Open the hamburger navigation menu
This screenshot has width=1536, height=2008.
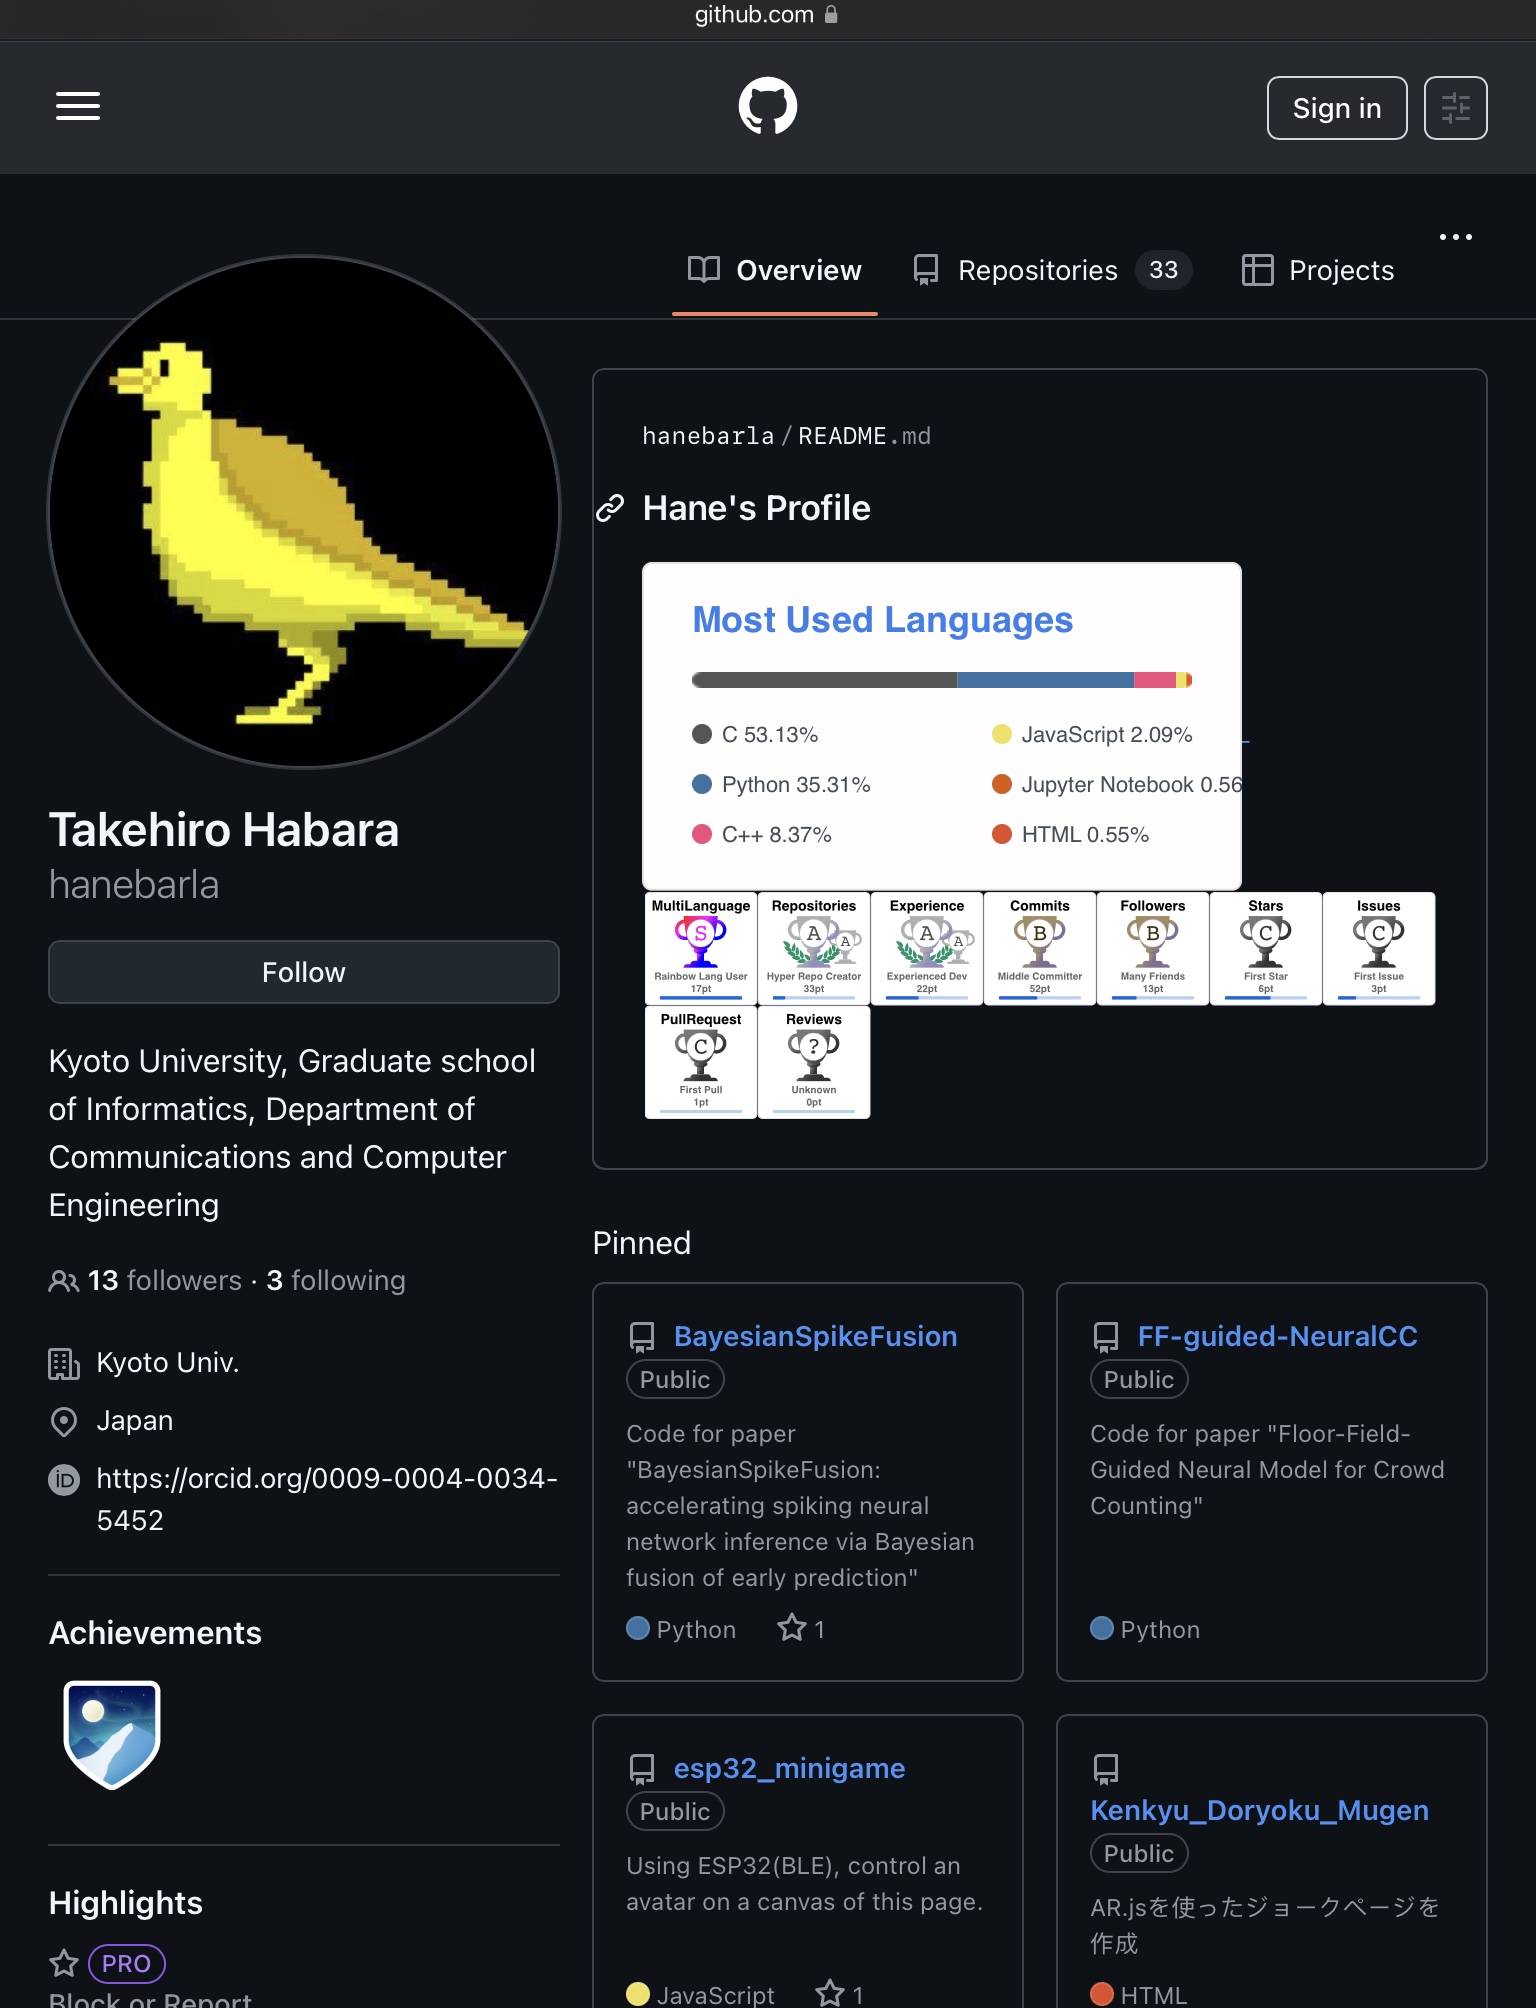77,106
